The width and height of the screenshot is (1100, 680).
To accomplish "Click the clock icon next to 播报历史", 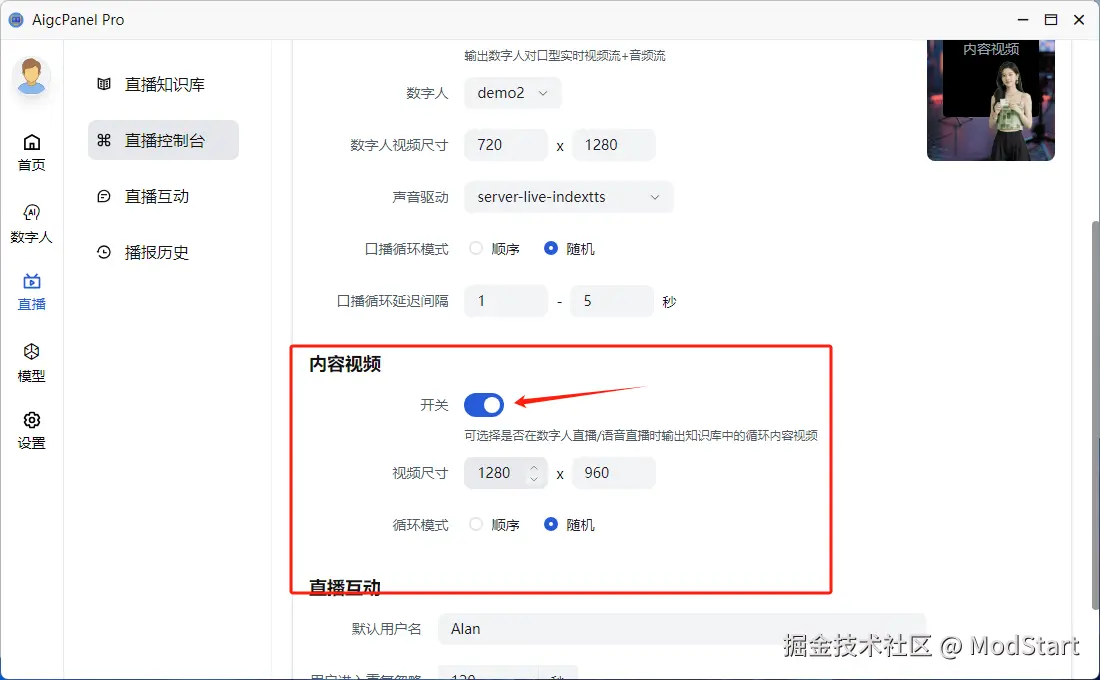I will pos(104,252).
